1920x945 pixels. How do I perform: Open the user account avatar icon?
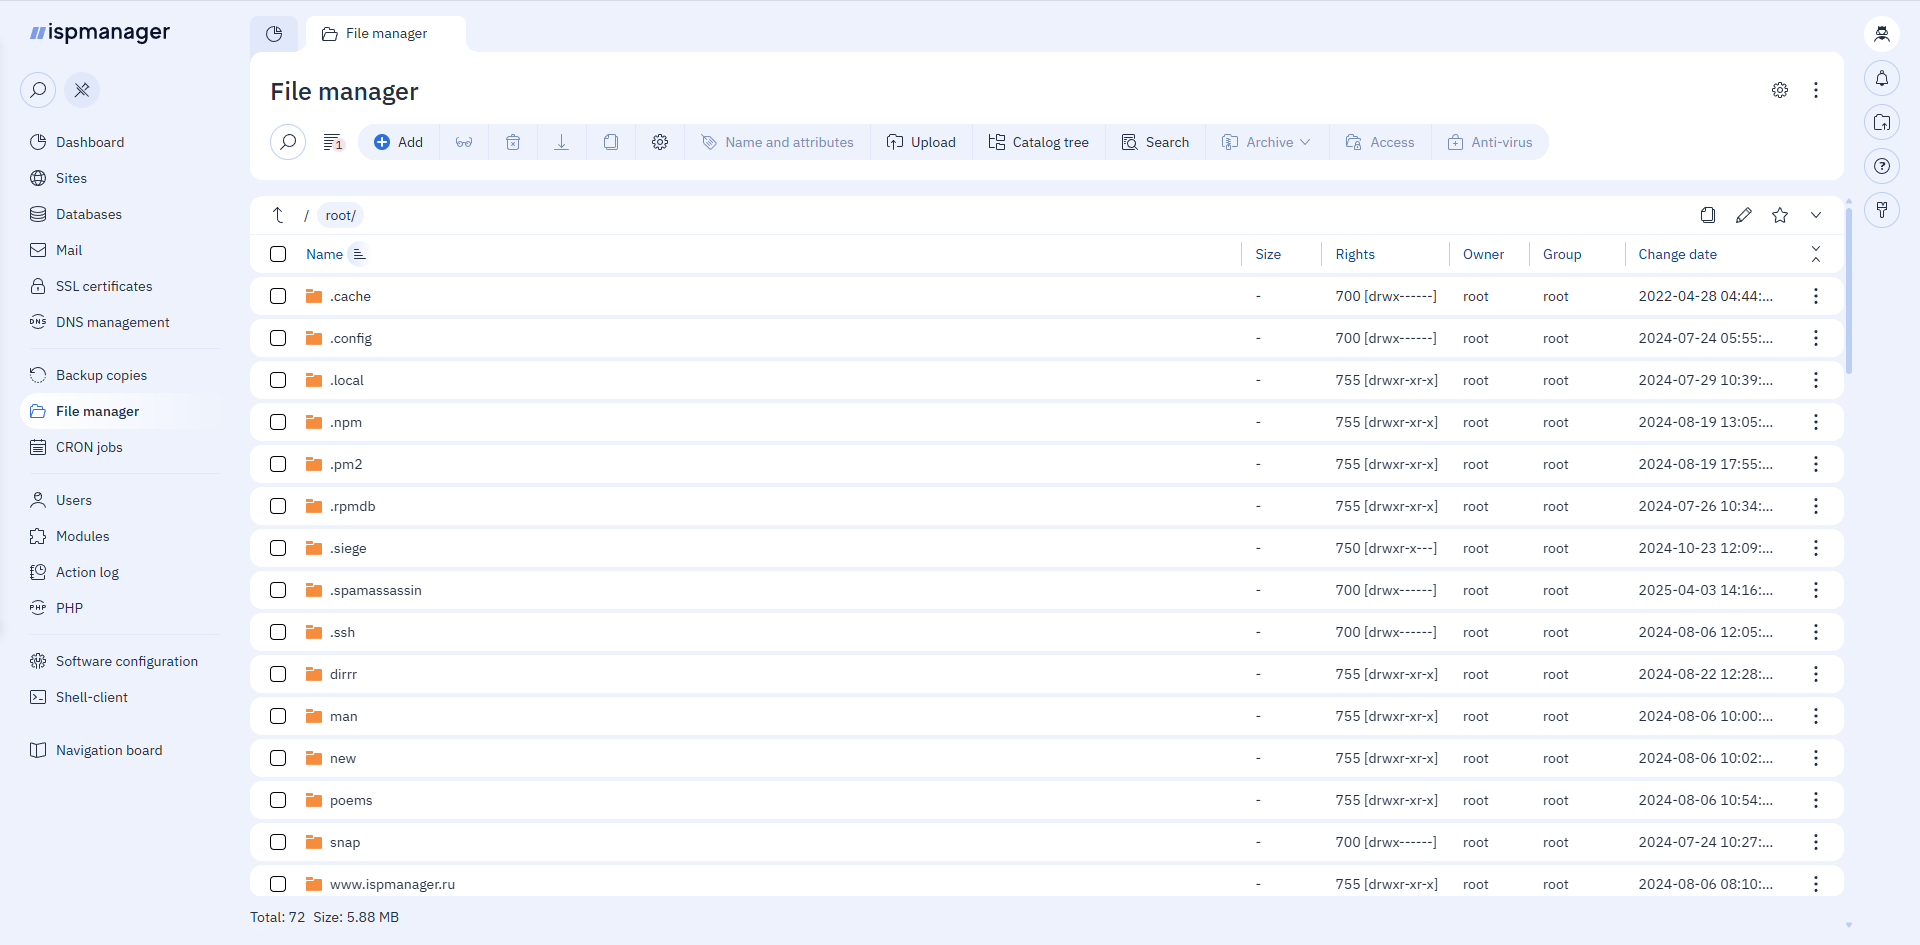point(1882,34)
